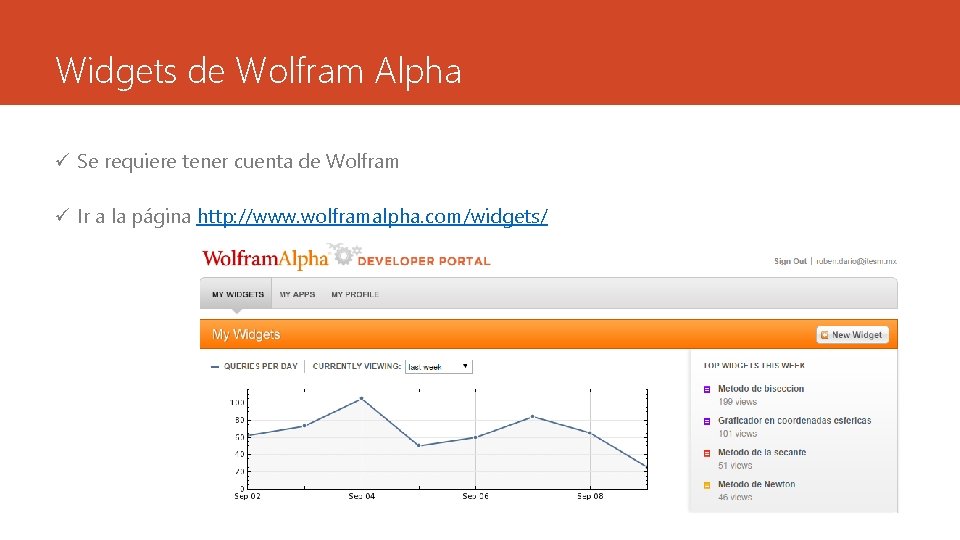960x540 pixels.
Task: Click the account email address link
Action: pos(856,261)
